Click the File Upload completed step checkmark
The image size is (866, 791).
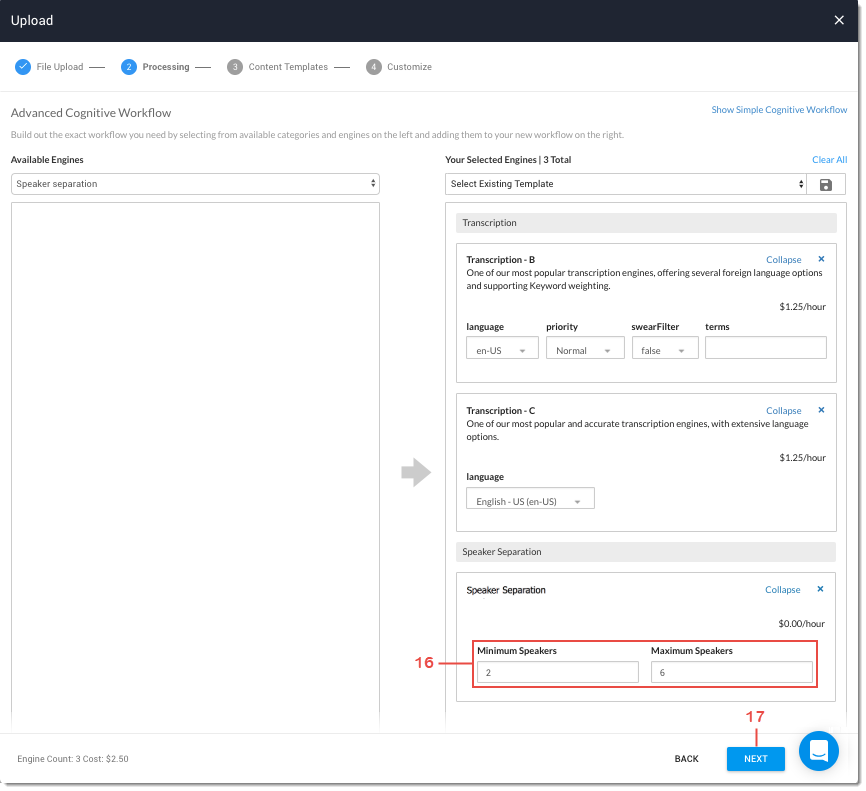23,67
